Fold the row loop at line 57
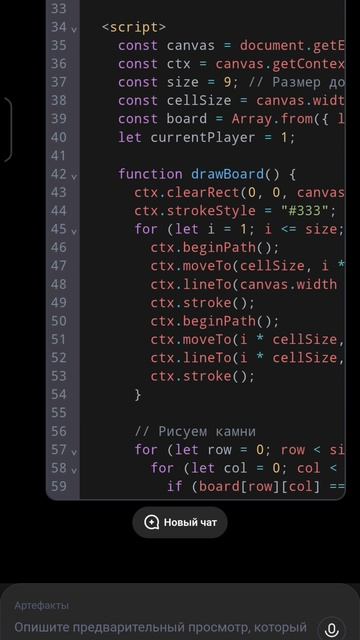The image size is (360, 640). 74,452
